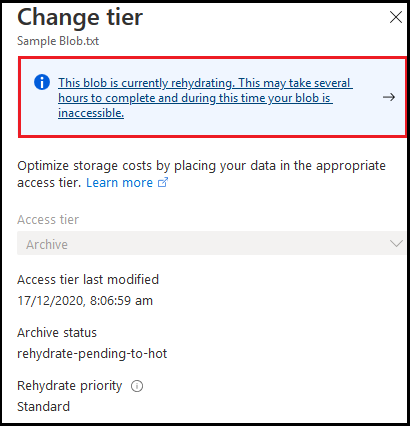Select the Change tier heading
This screenshot has height=426, width=410.
(x=80, y=17)
